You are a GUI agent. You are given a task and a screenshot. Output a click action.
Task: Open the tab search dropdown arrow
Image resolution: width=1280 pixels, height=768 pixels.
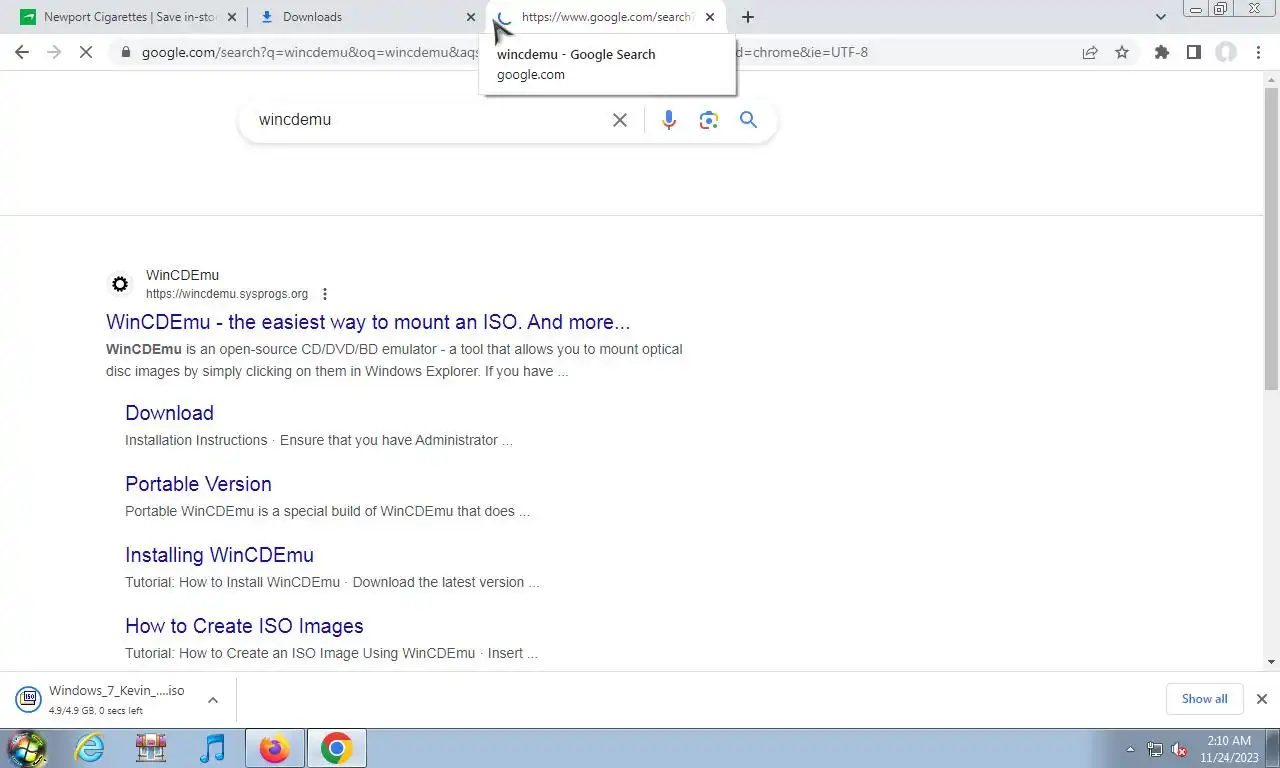click(1160, 17)
